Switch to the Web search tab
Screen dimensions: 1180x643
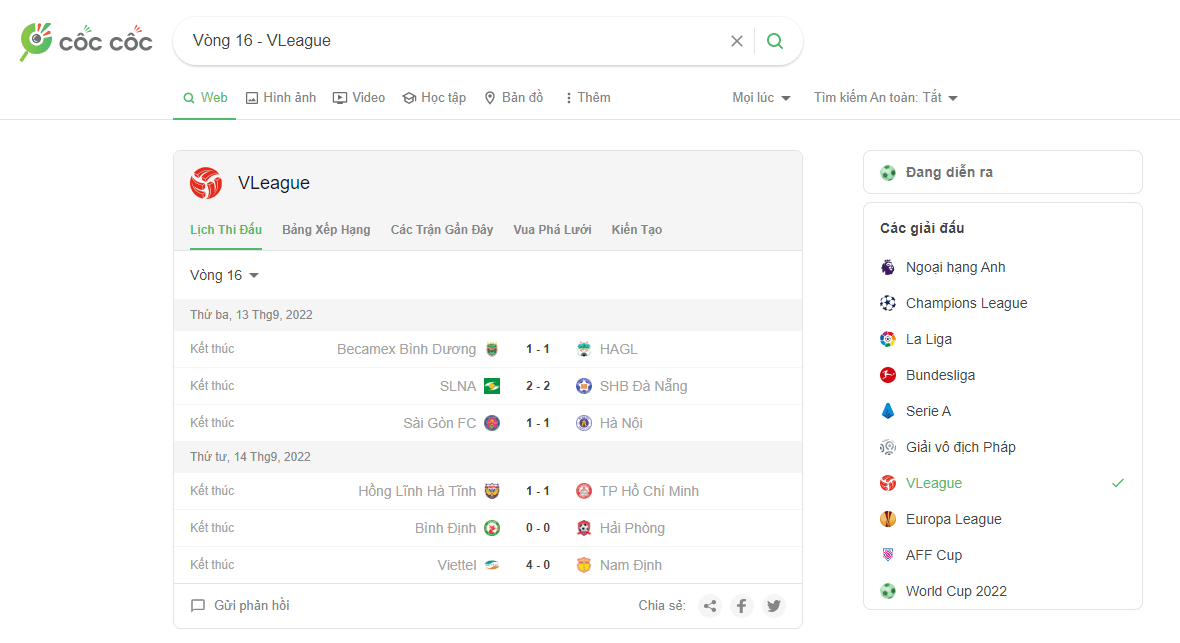click(x=205, y=98)
